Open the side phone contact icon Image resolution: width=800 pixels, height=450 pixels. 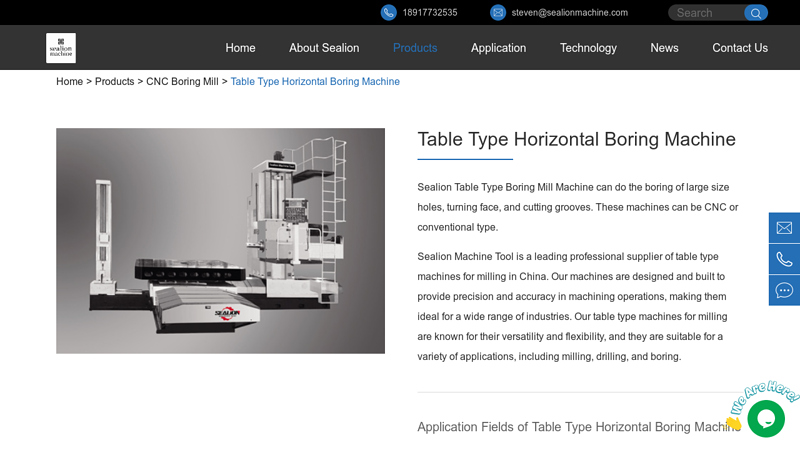tap(784, 259)
